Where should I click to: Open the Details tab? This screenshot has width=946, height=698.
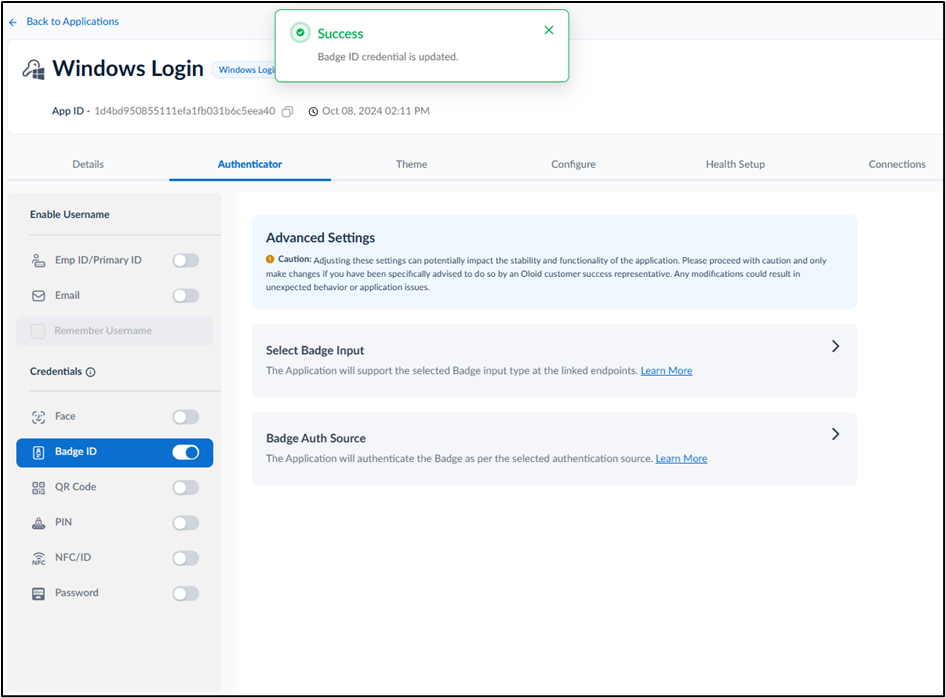(88, 164)
